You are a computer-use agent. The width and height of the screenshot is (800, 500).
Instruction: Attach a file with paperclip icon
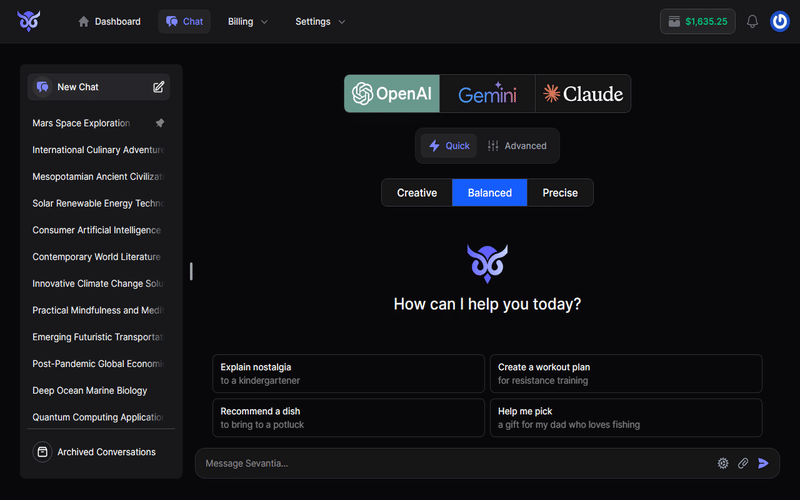(x=743, y=463)
